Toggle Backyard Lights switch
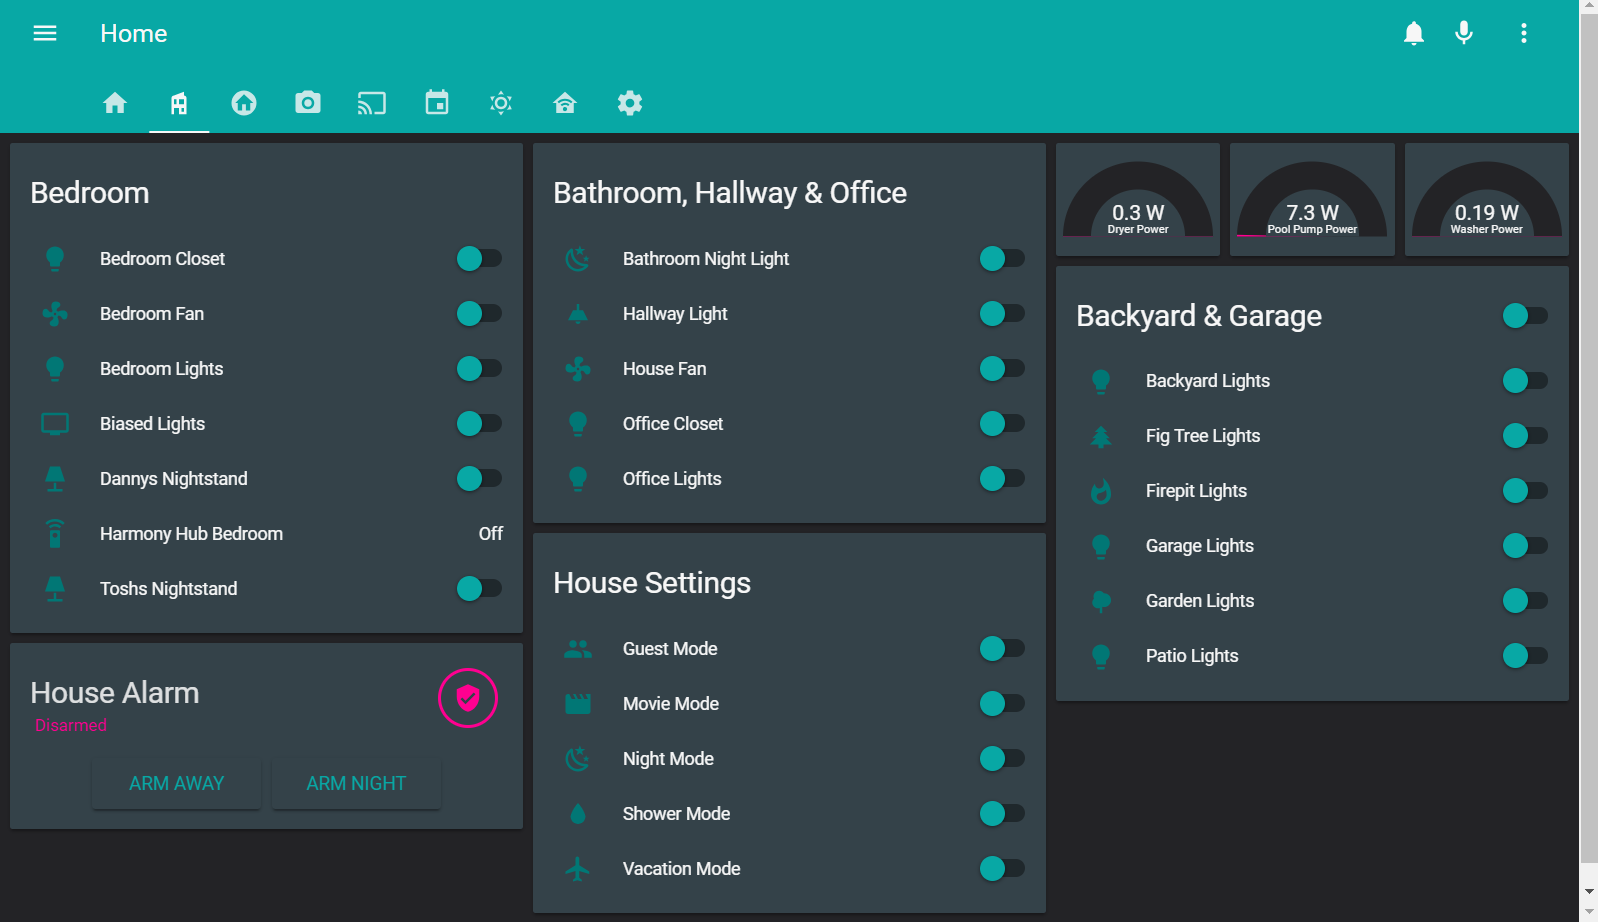This screenshot has width=1598, height=922. coord(1525,380)
